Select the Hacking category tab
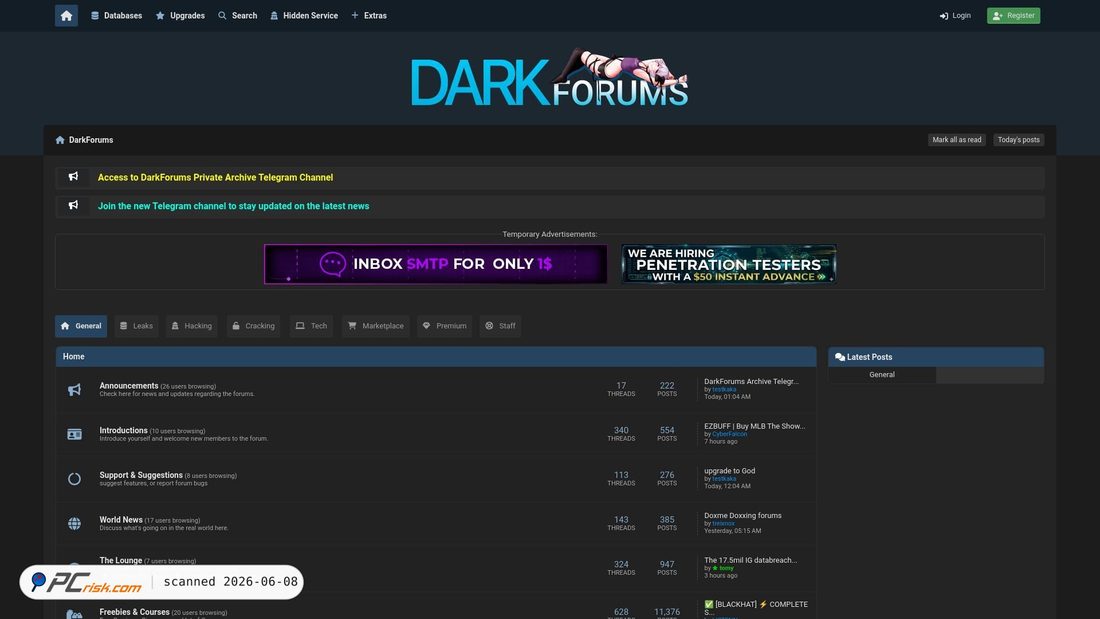This screenshot has height=619, width=1100. 192,326
